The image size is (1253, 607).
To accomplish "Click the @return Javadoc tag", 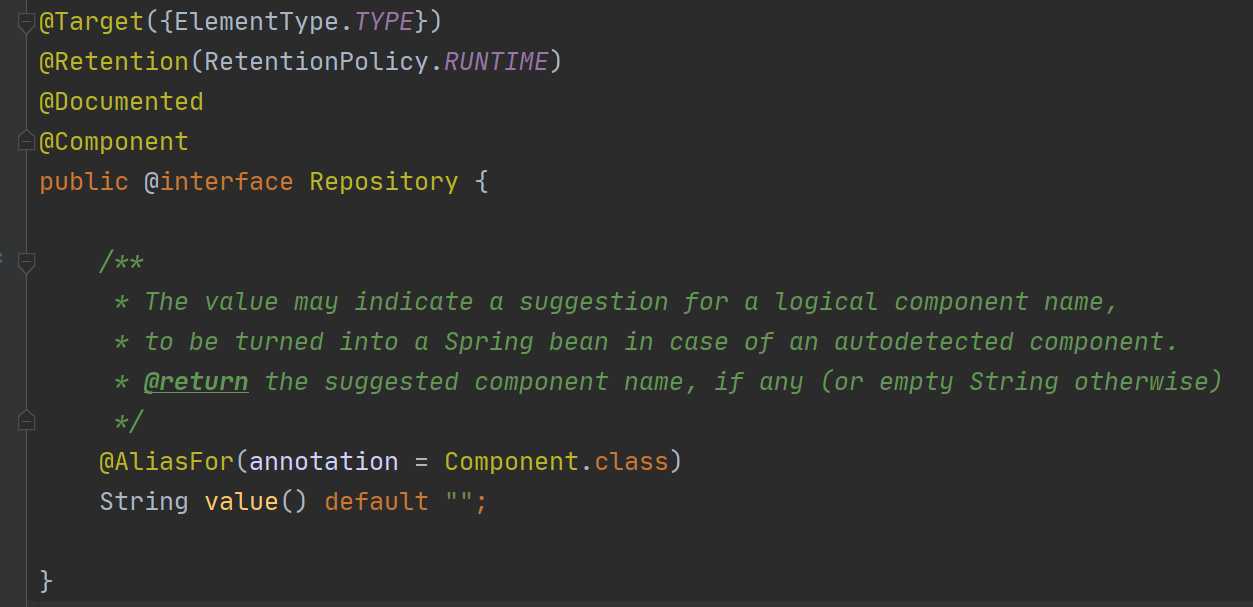I will (196, 382).
